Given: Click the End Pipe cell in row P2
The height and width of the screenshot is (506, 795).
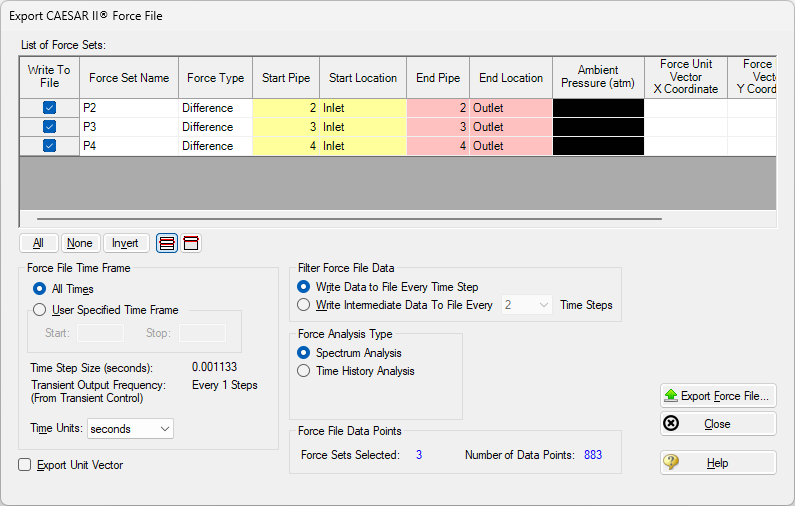Looking at the screenshot, I should pos(438,108).
